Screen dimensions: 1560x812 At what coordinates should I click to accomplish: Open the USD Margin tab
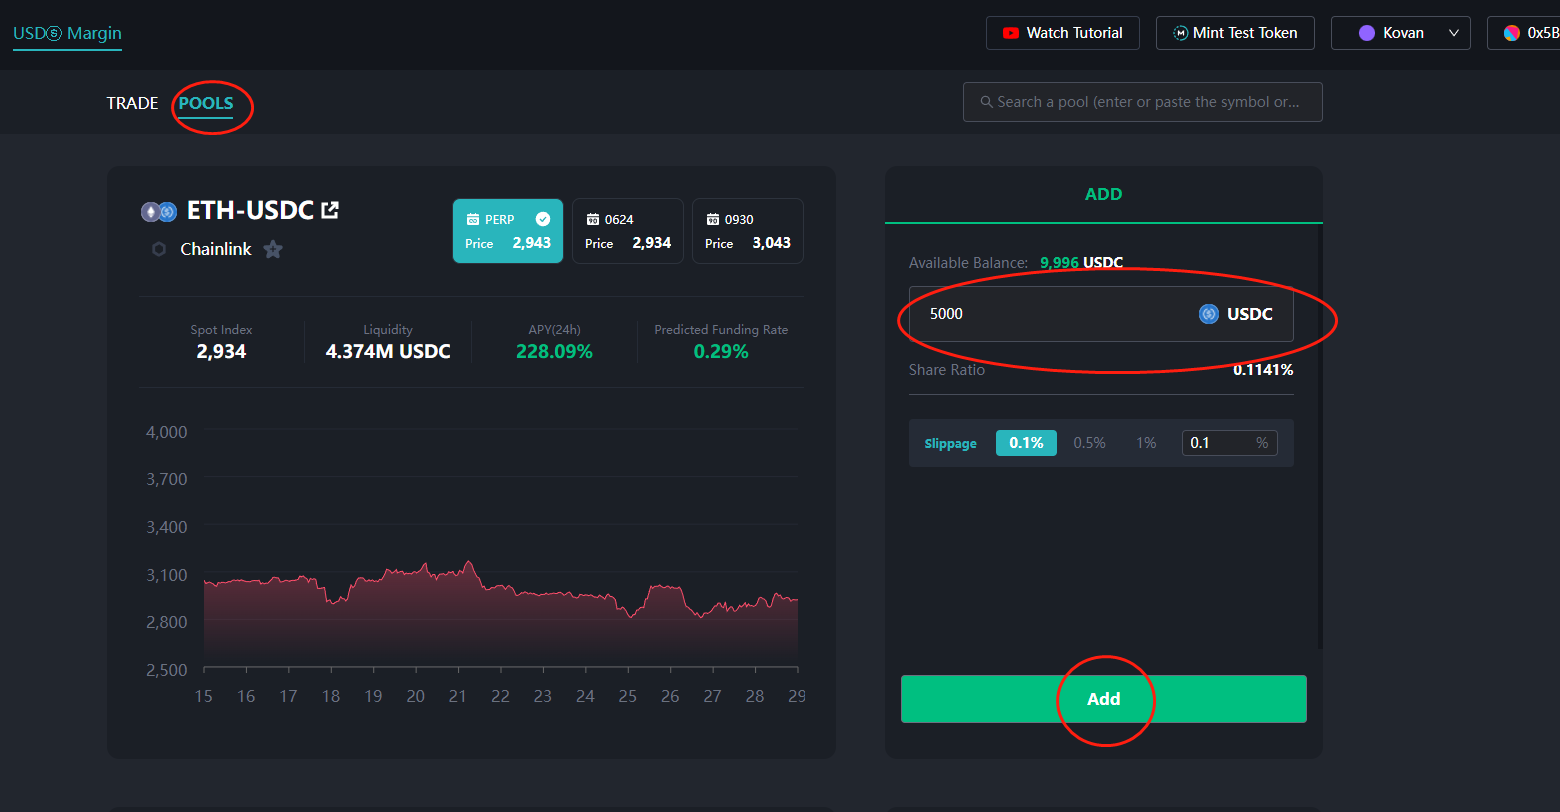tap(67, 33)
